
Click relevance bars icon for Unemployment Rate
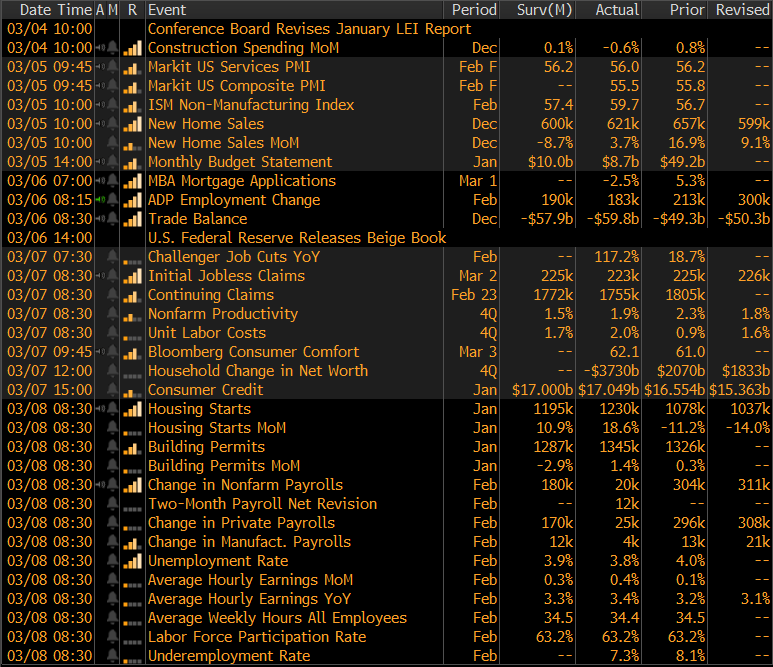(132, 561)
